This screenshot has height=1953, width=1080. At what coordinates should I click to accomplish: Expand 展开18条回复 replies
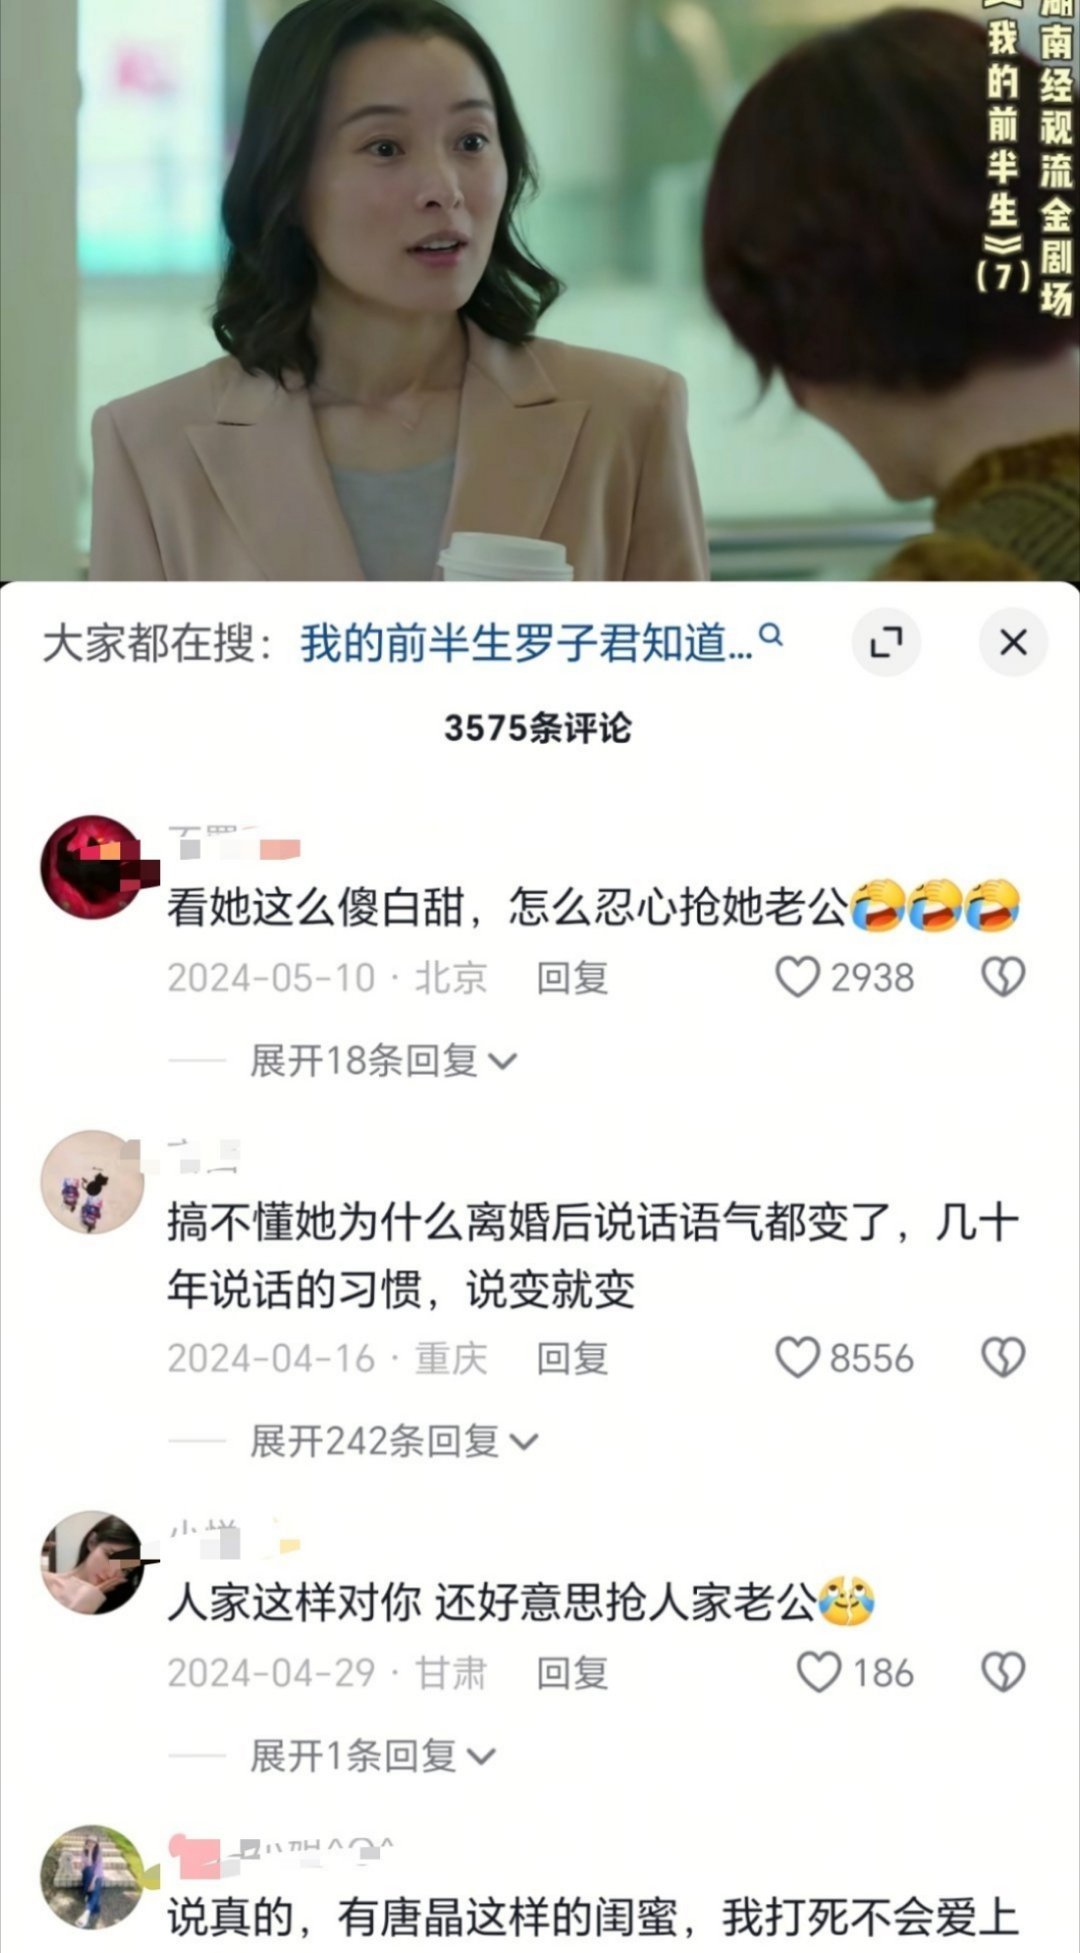383,1060
